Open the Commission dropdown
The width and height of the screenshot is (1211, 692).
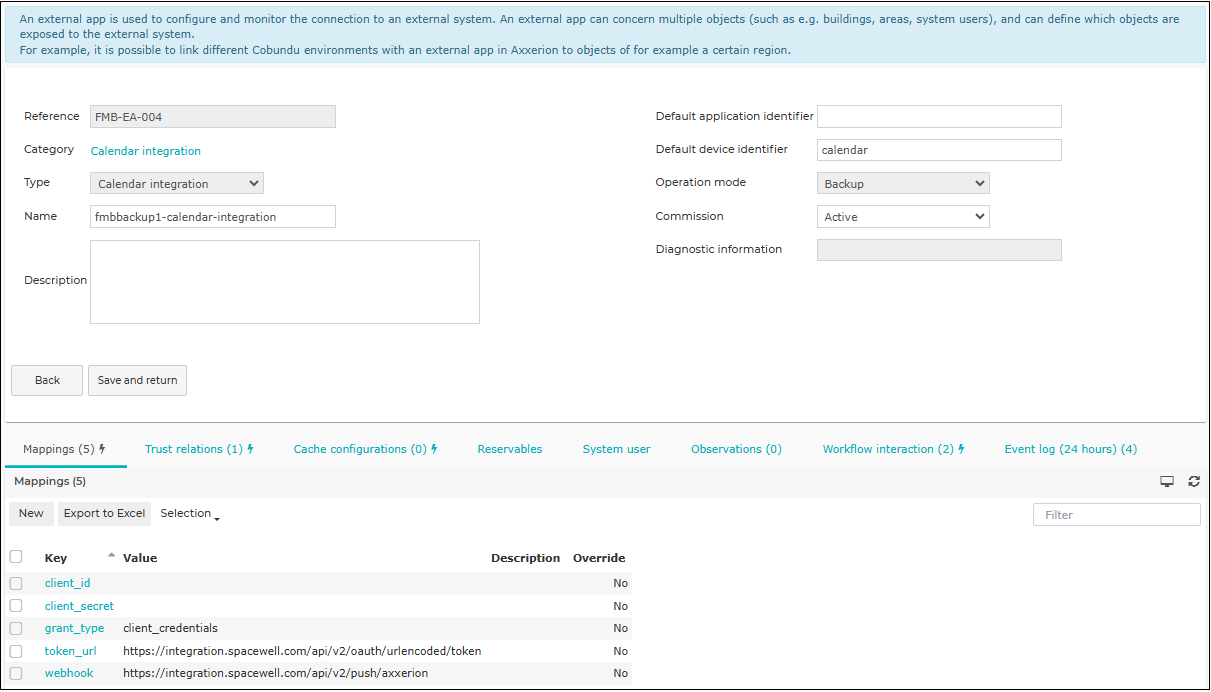pyautogui.click(x=903, y=216)
